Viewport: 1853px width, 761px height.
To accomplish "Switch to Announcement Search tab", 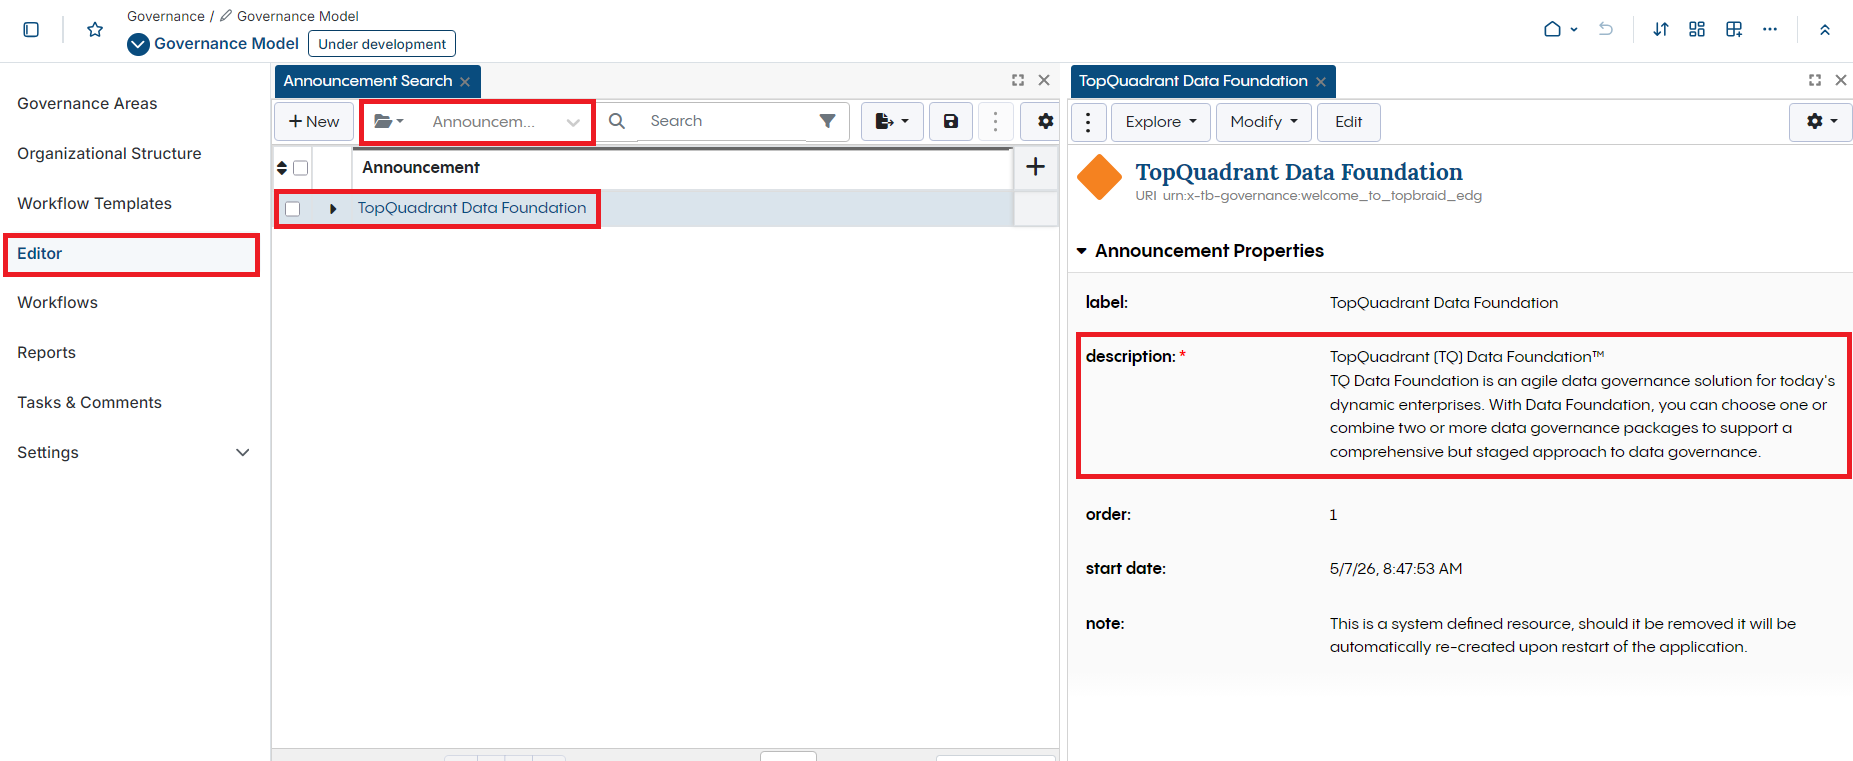I will (x=367, y=81).
